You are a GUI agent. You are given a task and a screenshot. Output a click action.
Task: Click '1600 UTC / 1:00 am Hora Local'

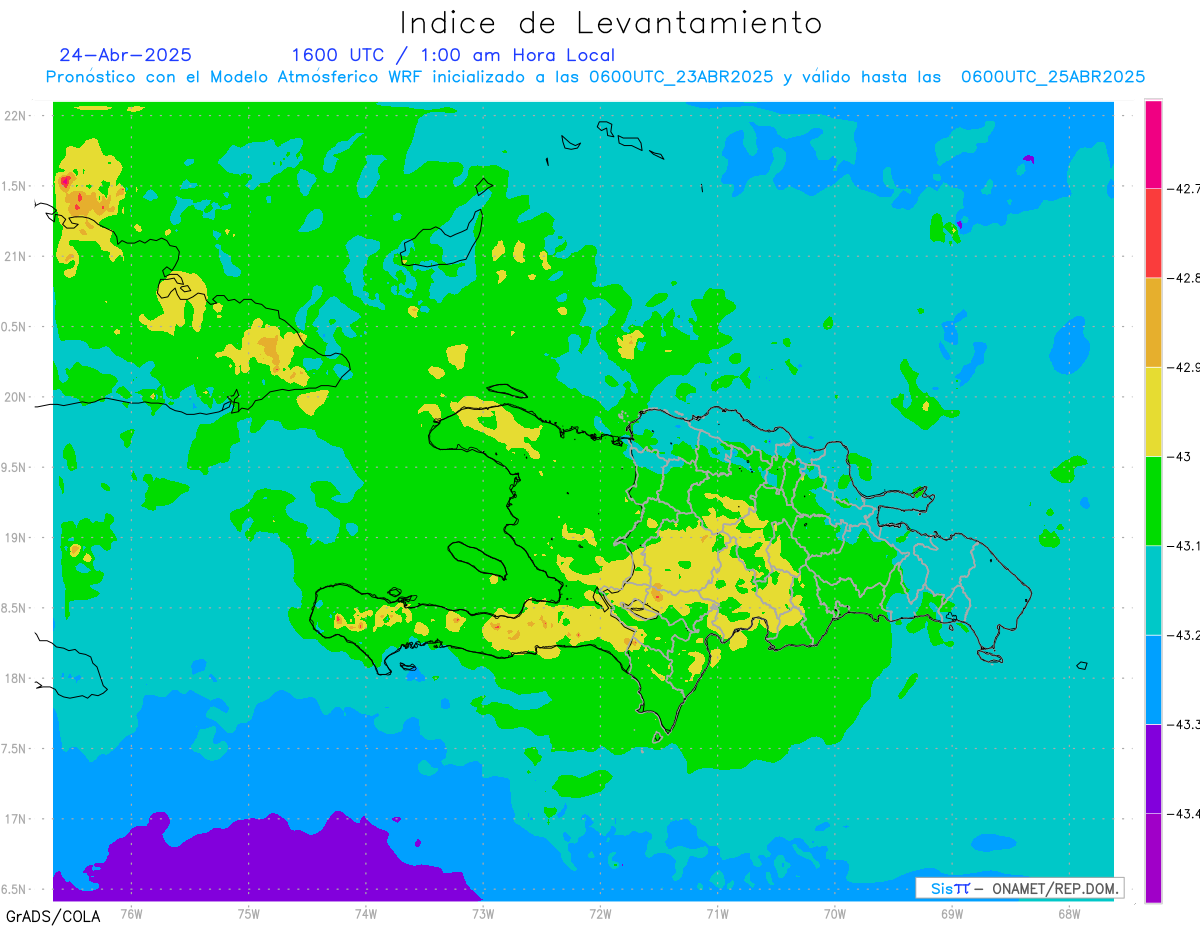(453, 55)
